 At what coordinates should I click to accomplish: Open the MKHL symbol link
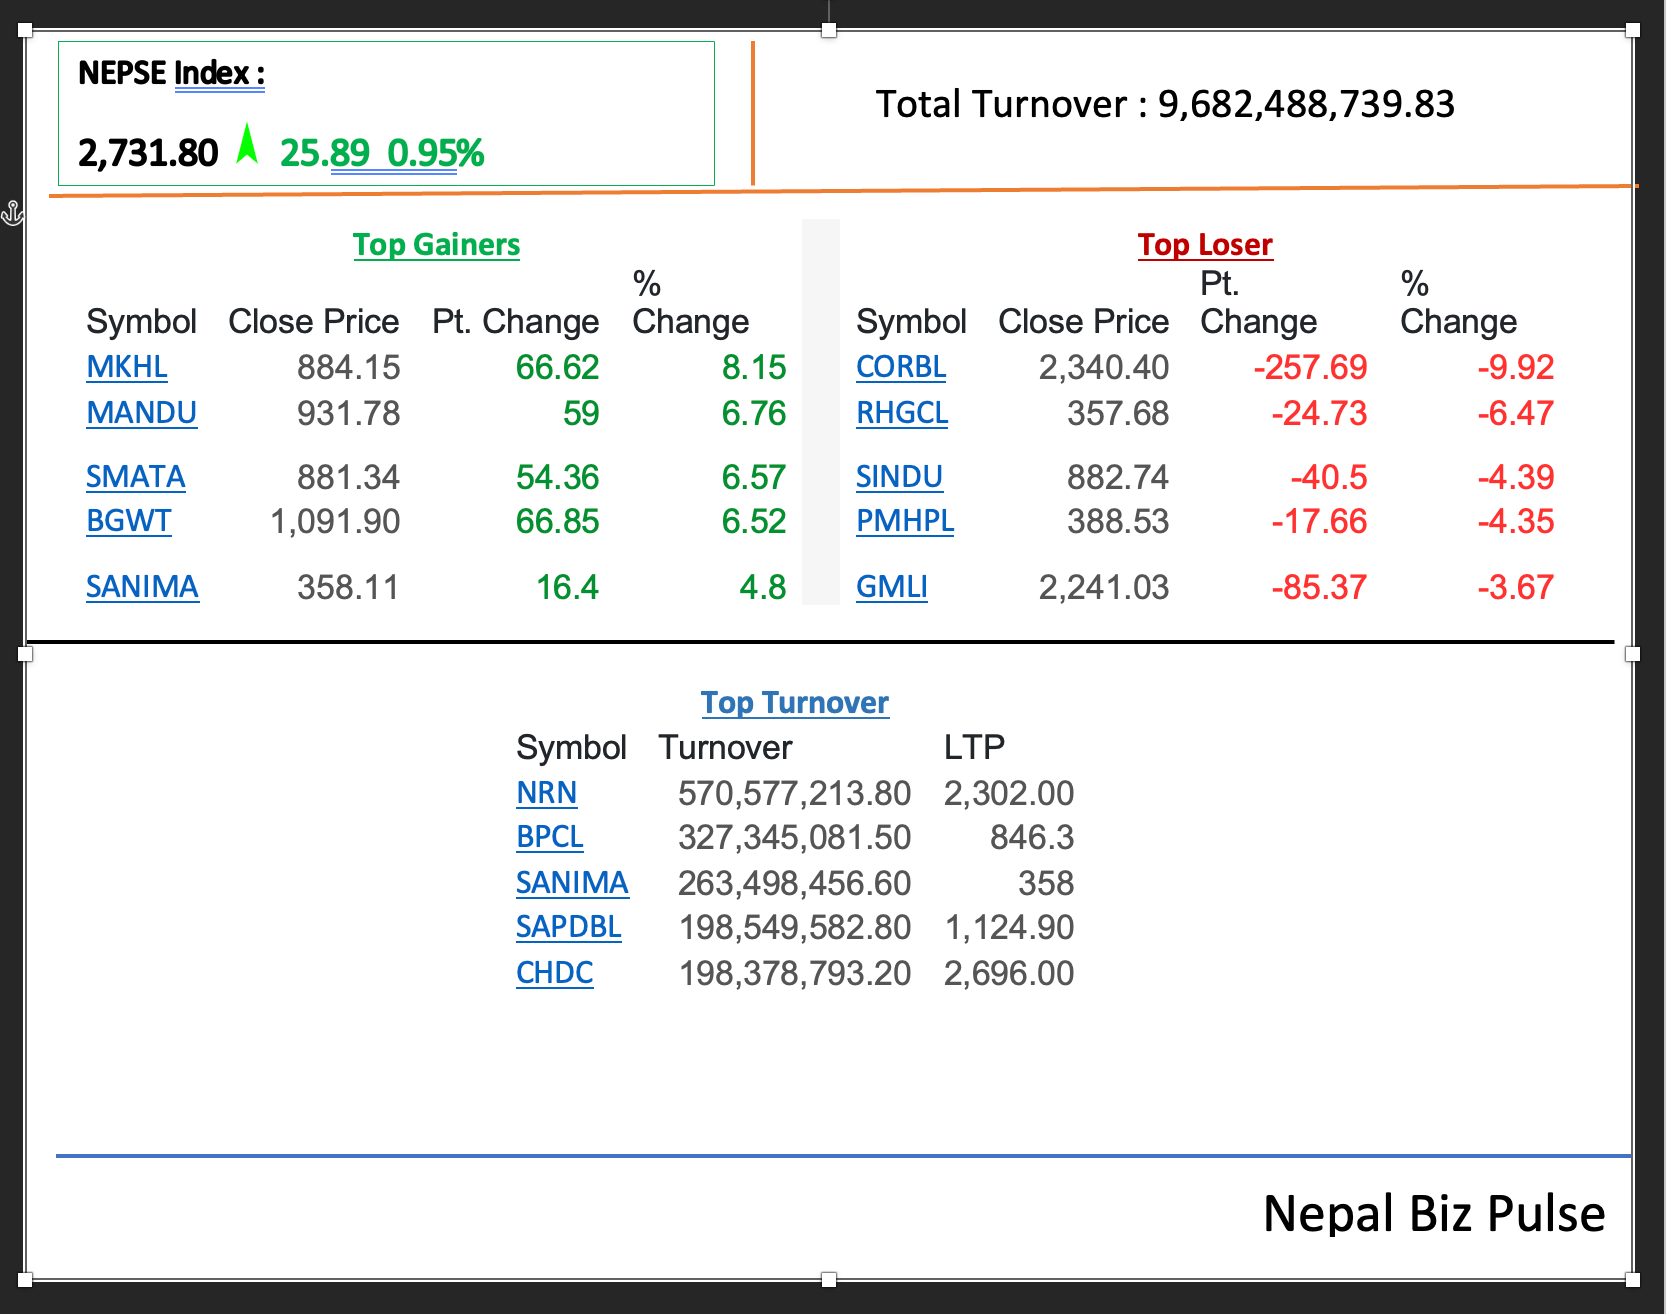[x=127, y=367]
